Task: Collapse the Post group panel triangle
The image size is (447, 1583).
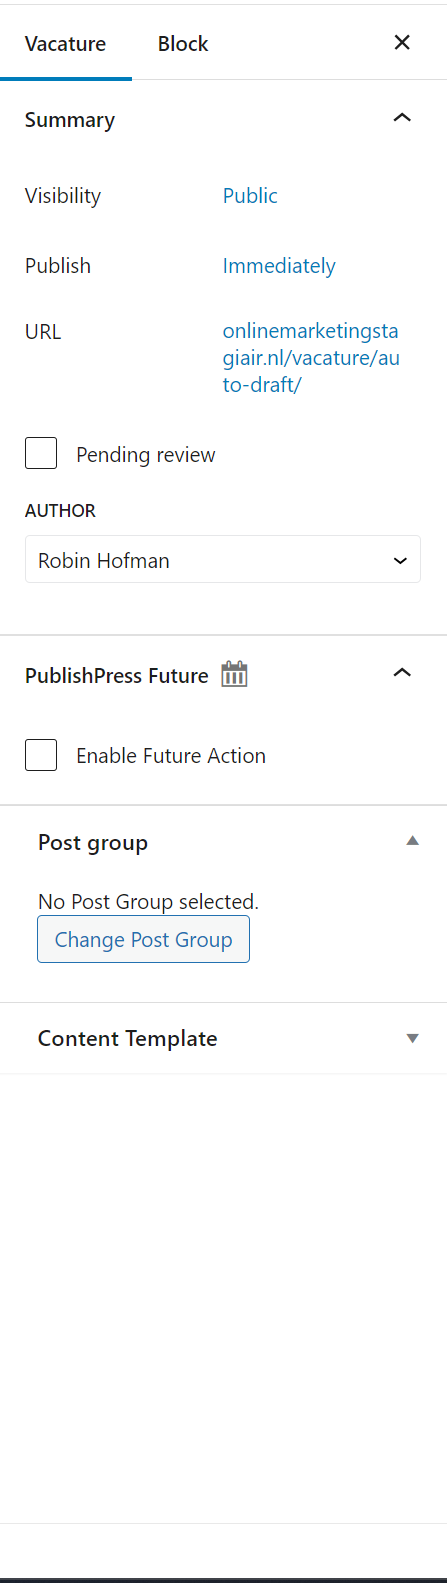Action: point(412,841)
